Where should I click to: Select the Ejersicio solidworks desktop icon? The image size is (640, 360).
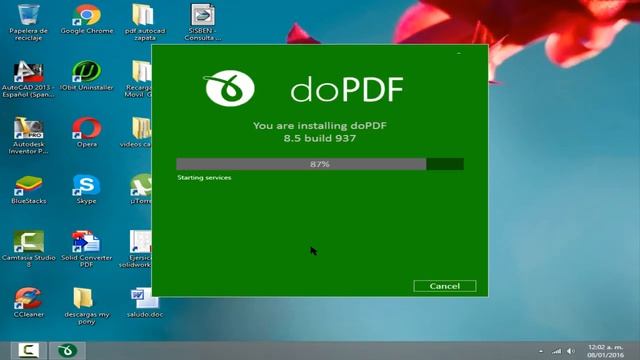[x=136, y=249]
